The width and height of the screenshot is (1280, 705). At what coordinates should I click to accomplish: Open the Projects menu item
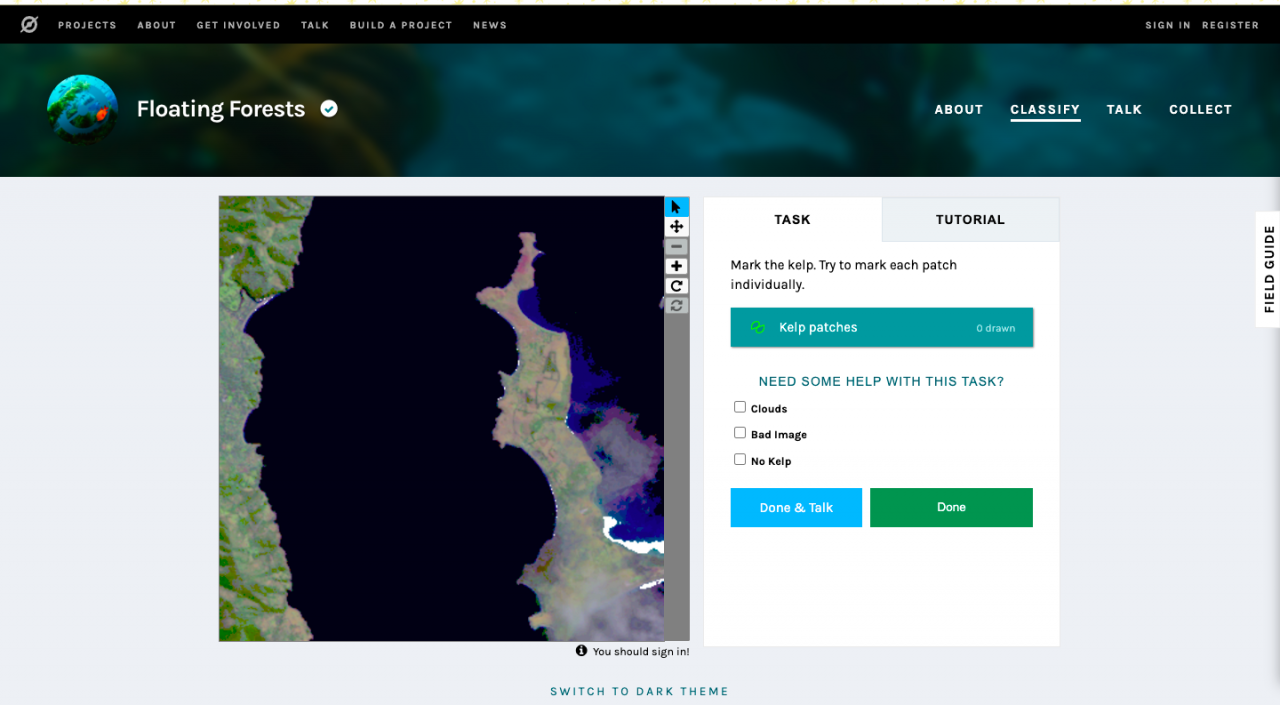(x=87, y=25)
